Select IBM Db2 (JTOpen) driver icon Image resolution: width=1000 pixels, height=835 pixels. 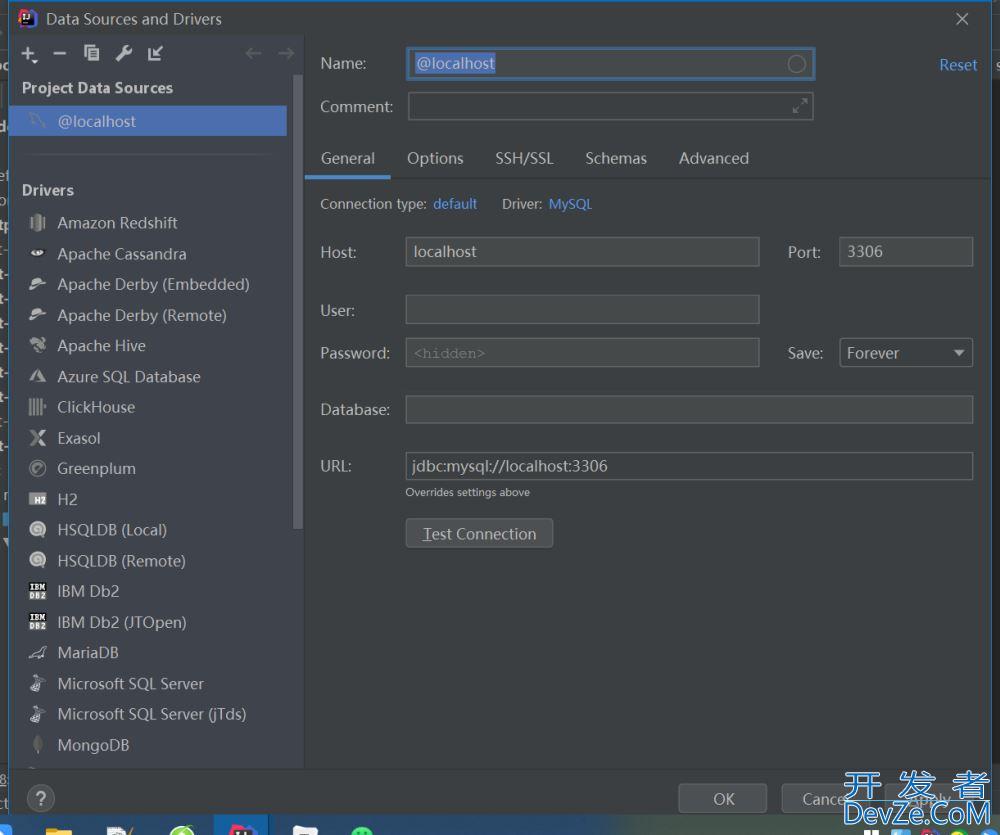coord(38,621)
